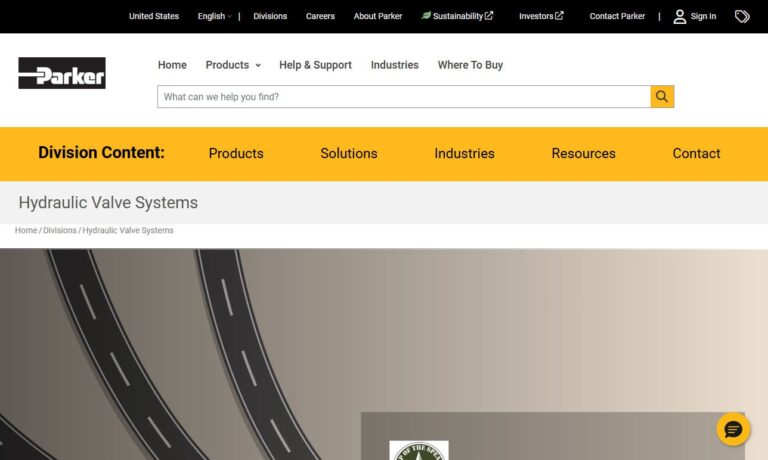768x460 pixels.
Task: Click the Investors text link
Action: click(x=536, y=16)
